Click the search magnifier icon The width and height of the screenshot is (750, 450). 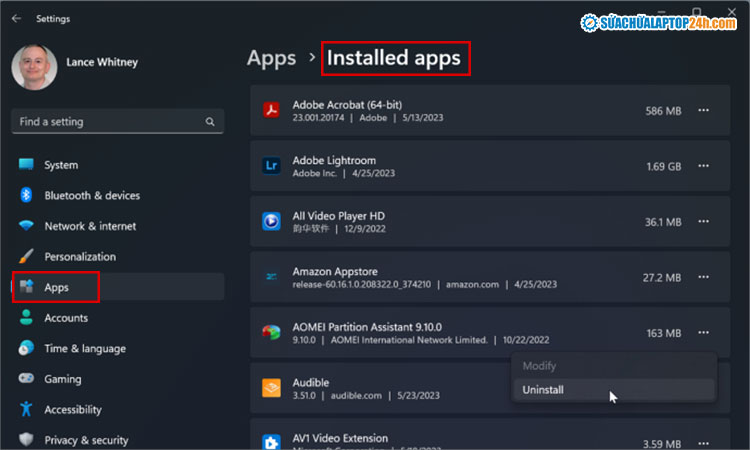tap(210, 122)
